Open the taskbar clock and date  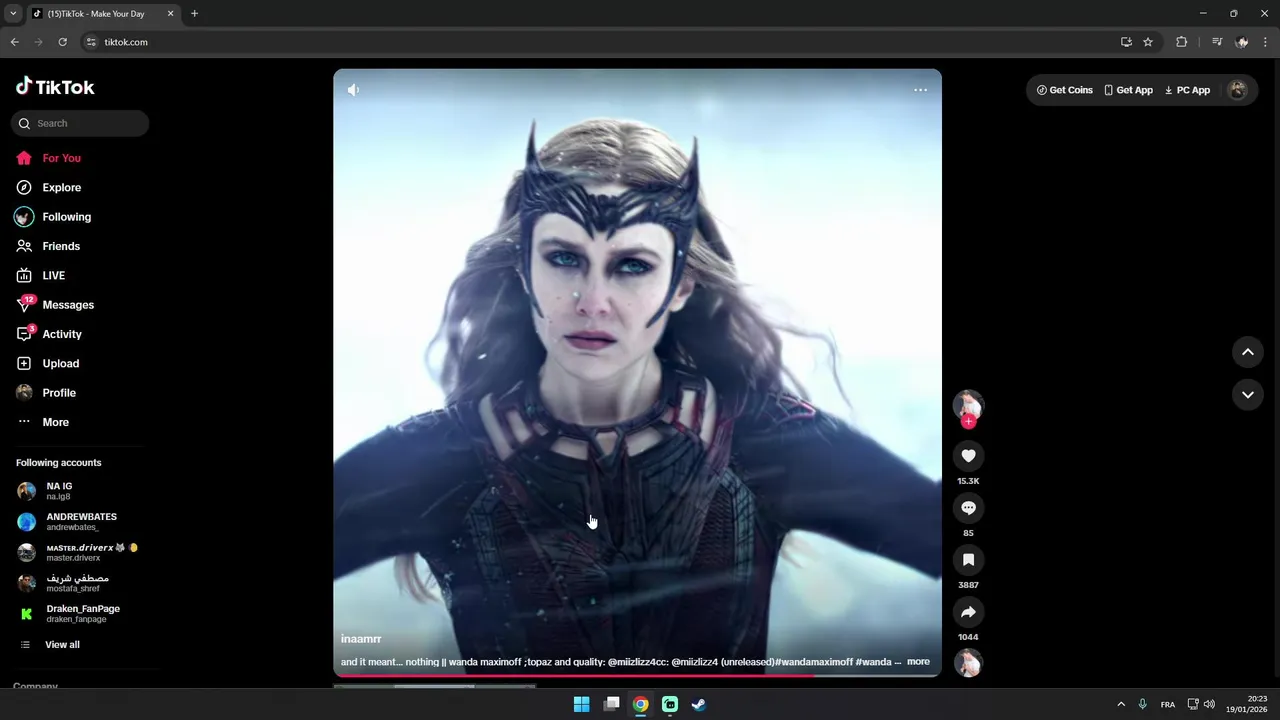1247,704
